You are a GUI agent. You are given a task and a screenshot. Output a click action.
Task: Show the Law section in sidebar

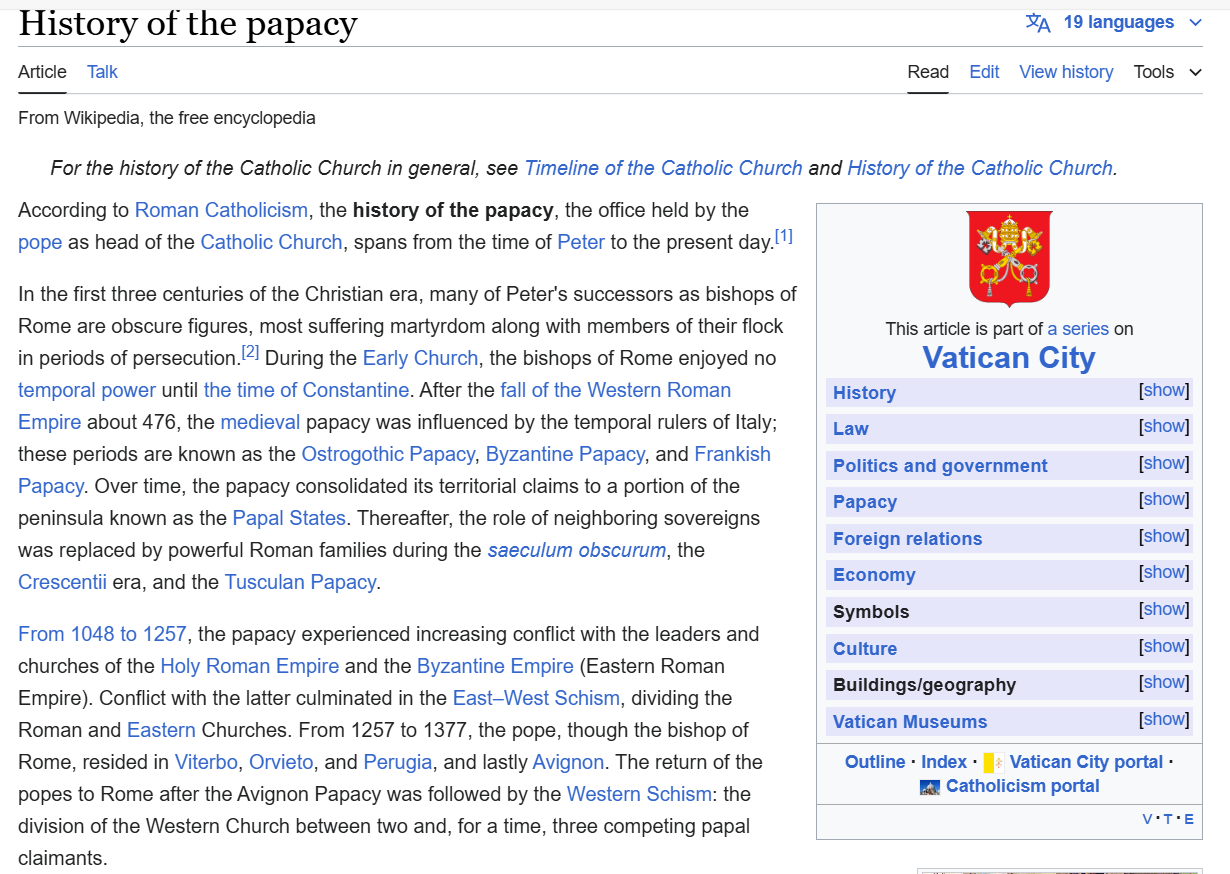pos(1165,426)
